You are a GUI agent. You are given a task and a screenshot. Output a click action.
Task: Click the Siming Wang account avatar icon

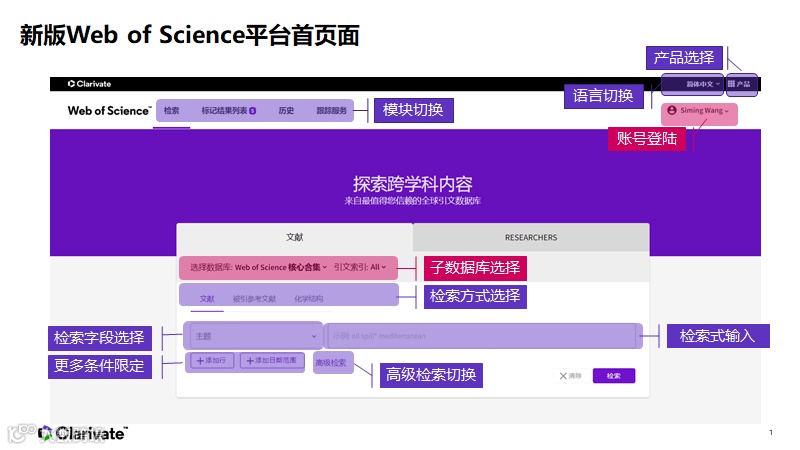coord(671,110)
